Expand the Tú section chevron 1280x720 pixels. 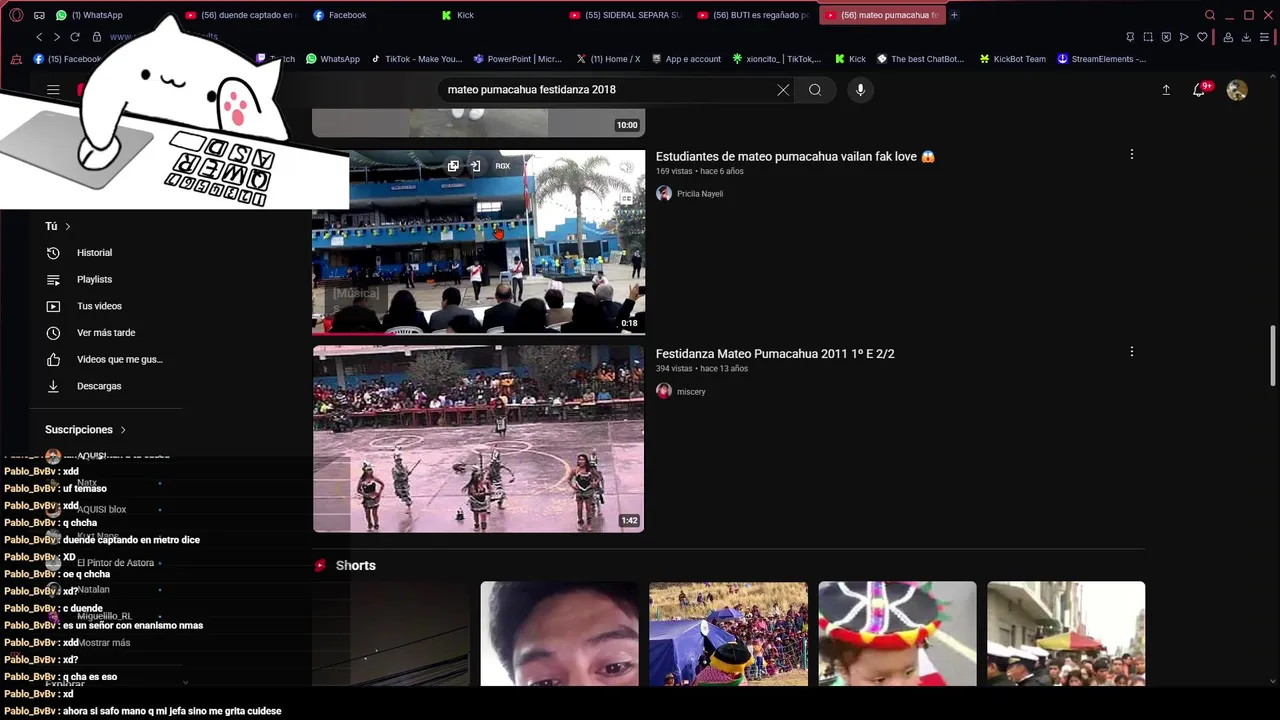[x=67, y=227]
